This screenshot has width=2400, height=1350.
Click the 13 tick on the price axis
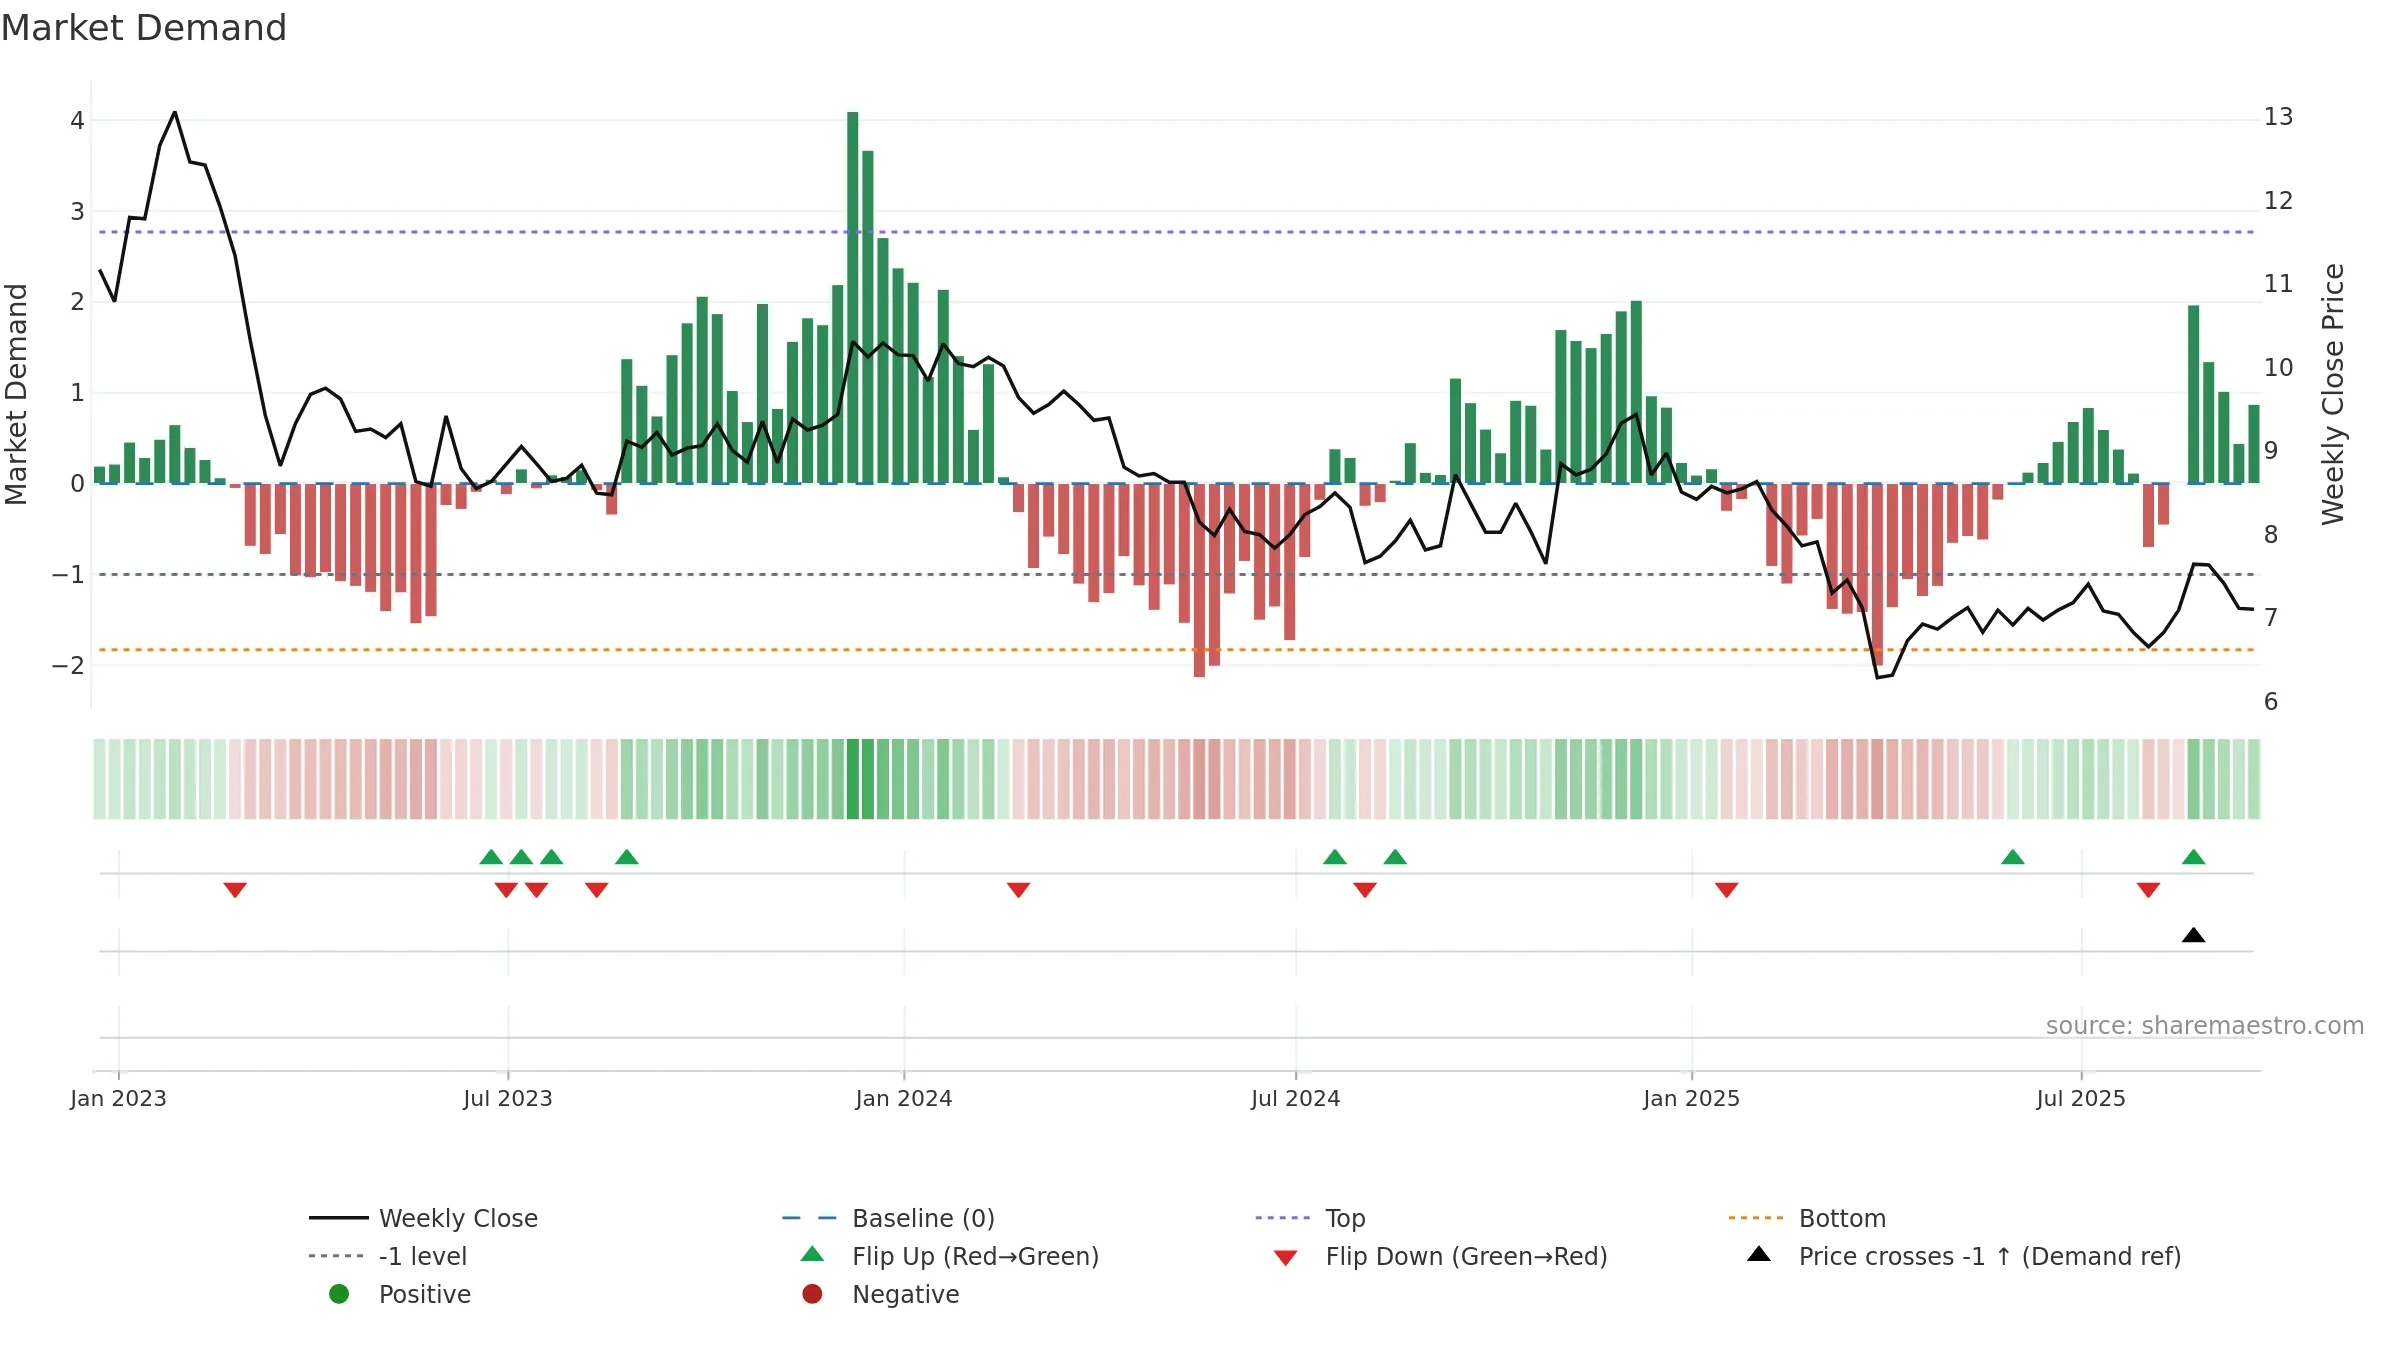(x=2278, y=117)
